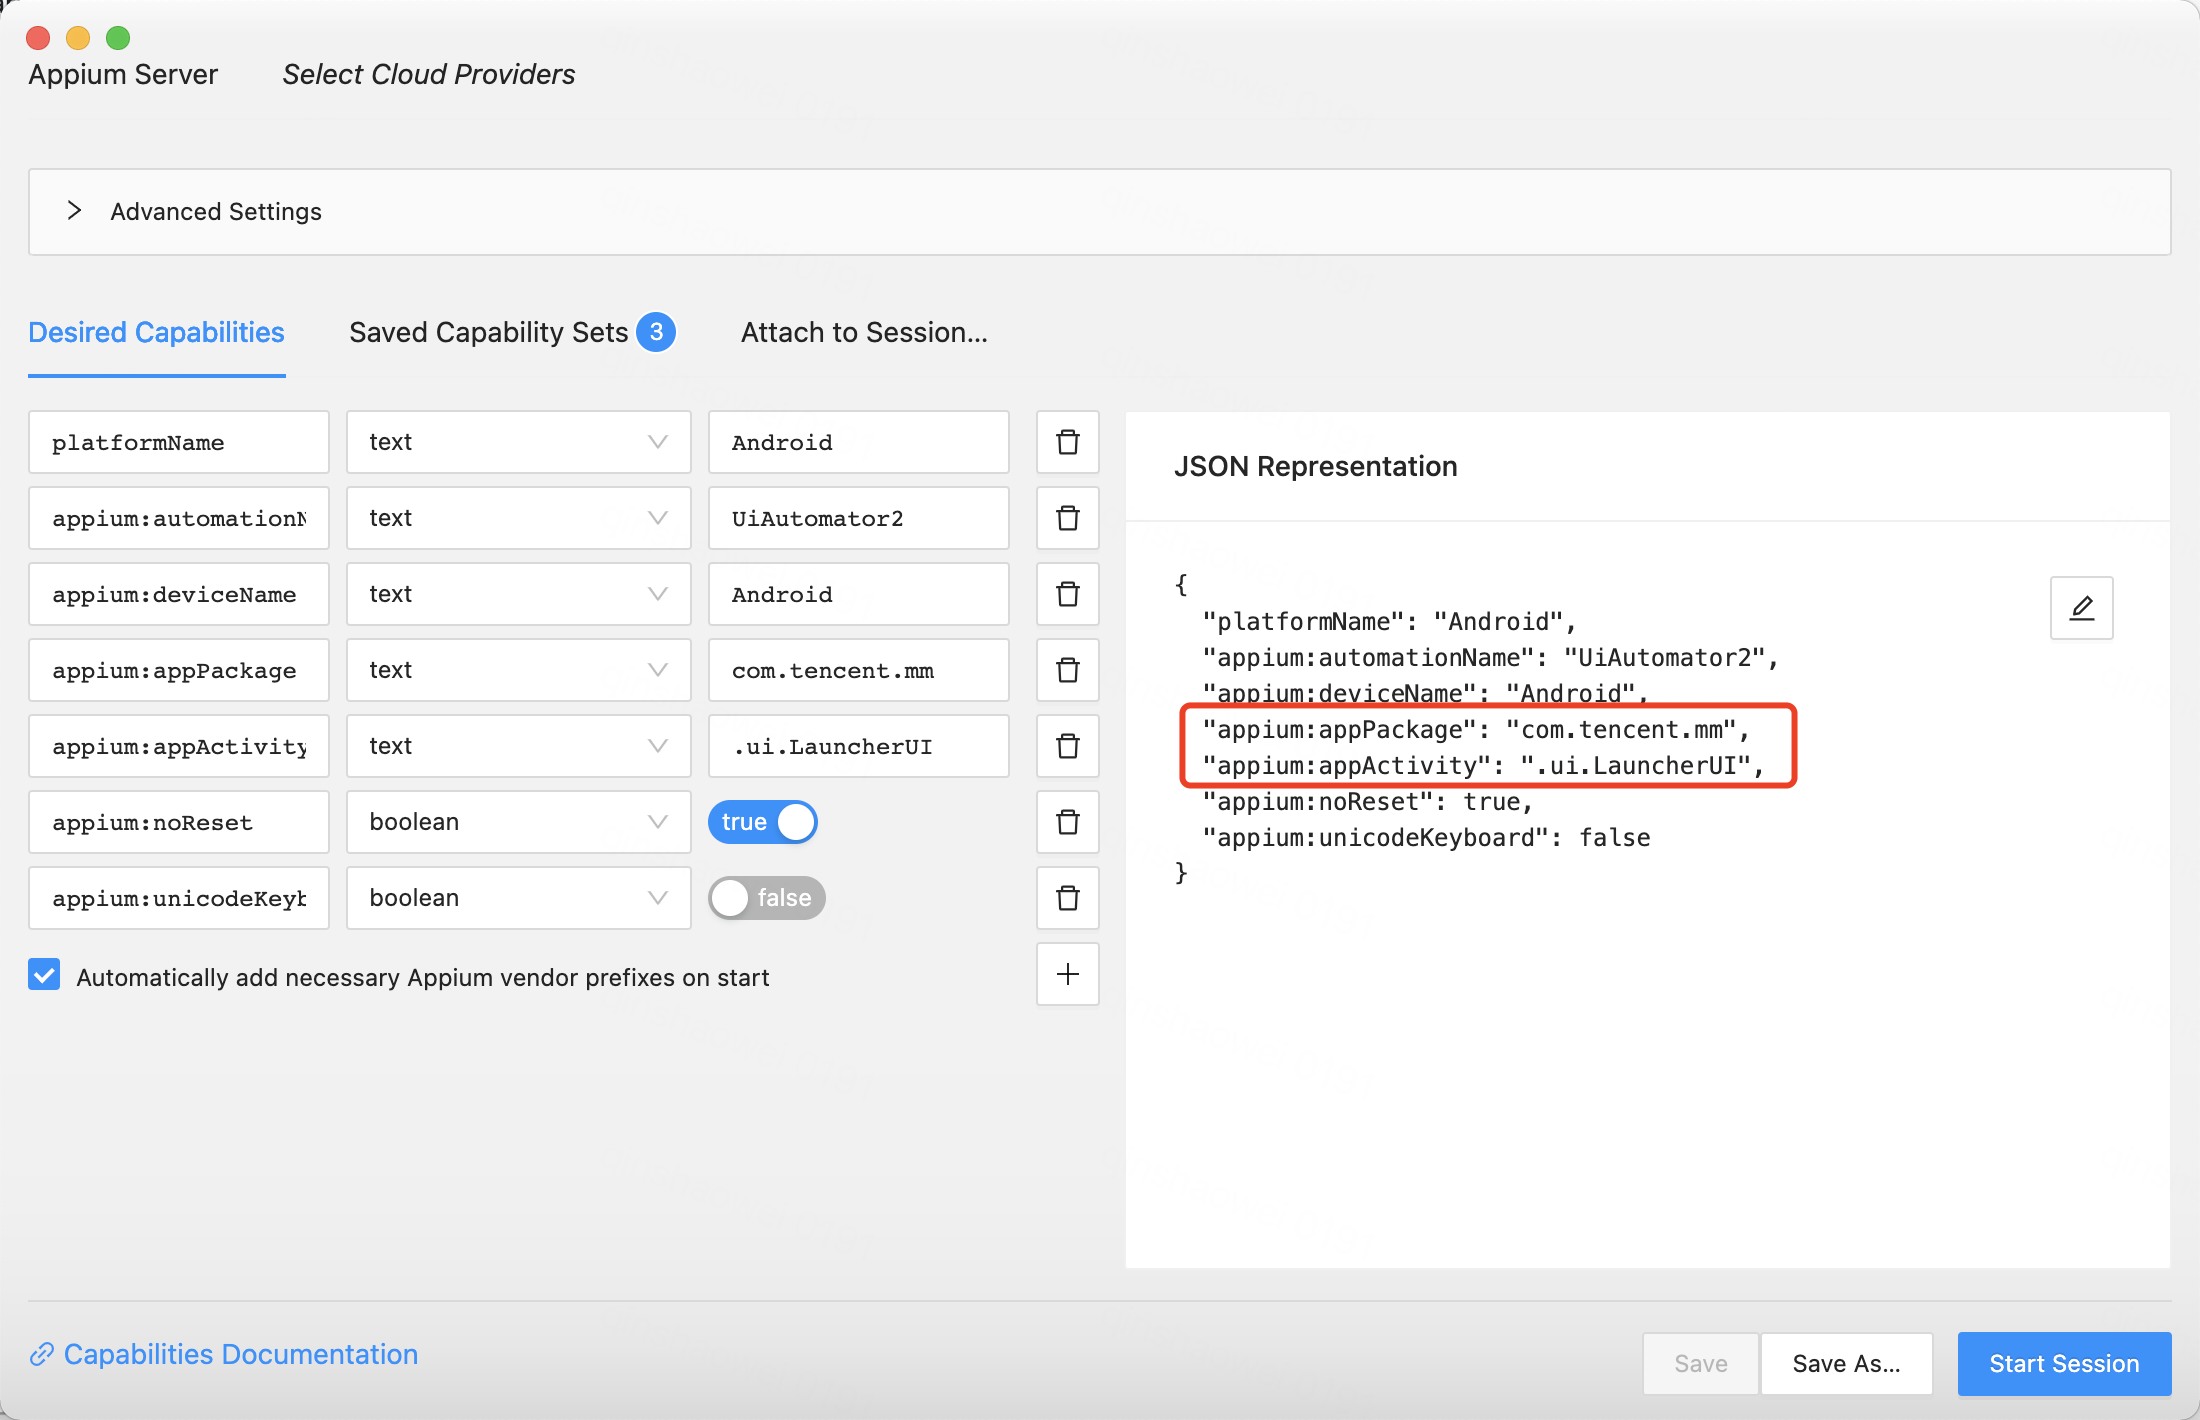
Task: Switch to Select Cloud Providers tab
Action: pos(428,75)
